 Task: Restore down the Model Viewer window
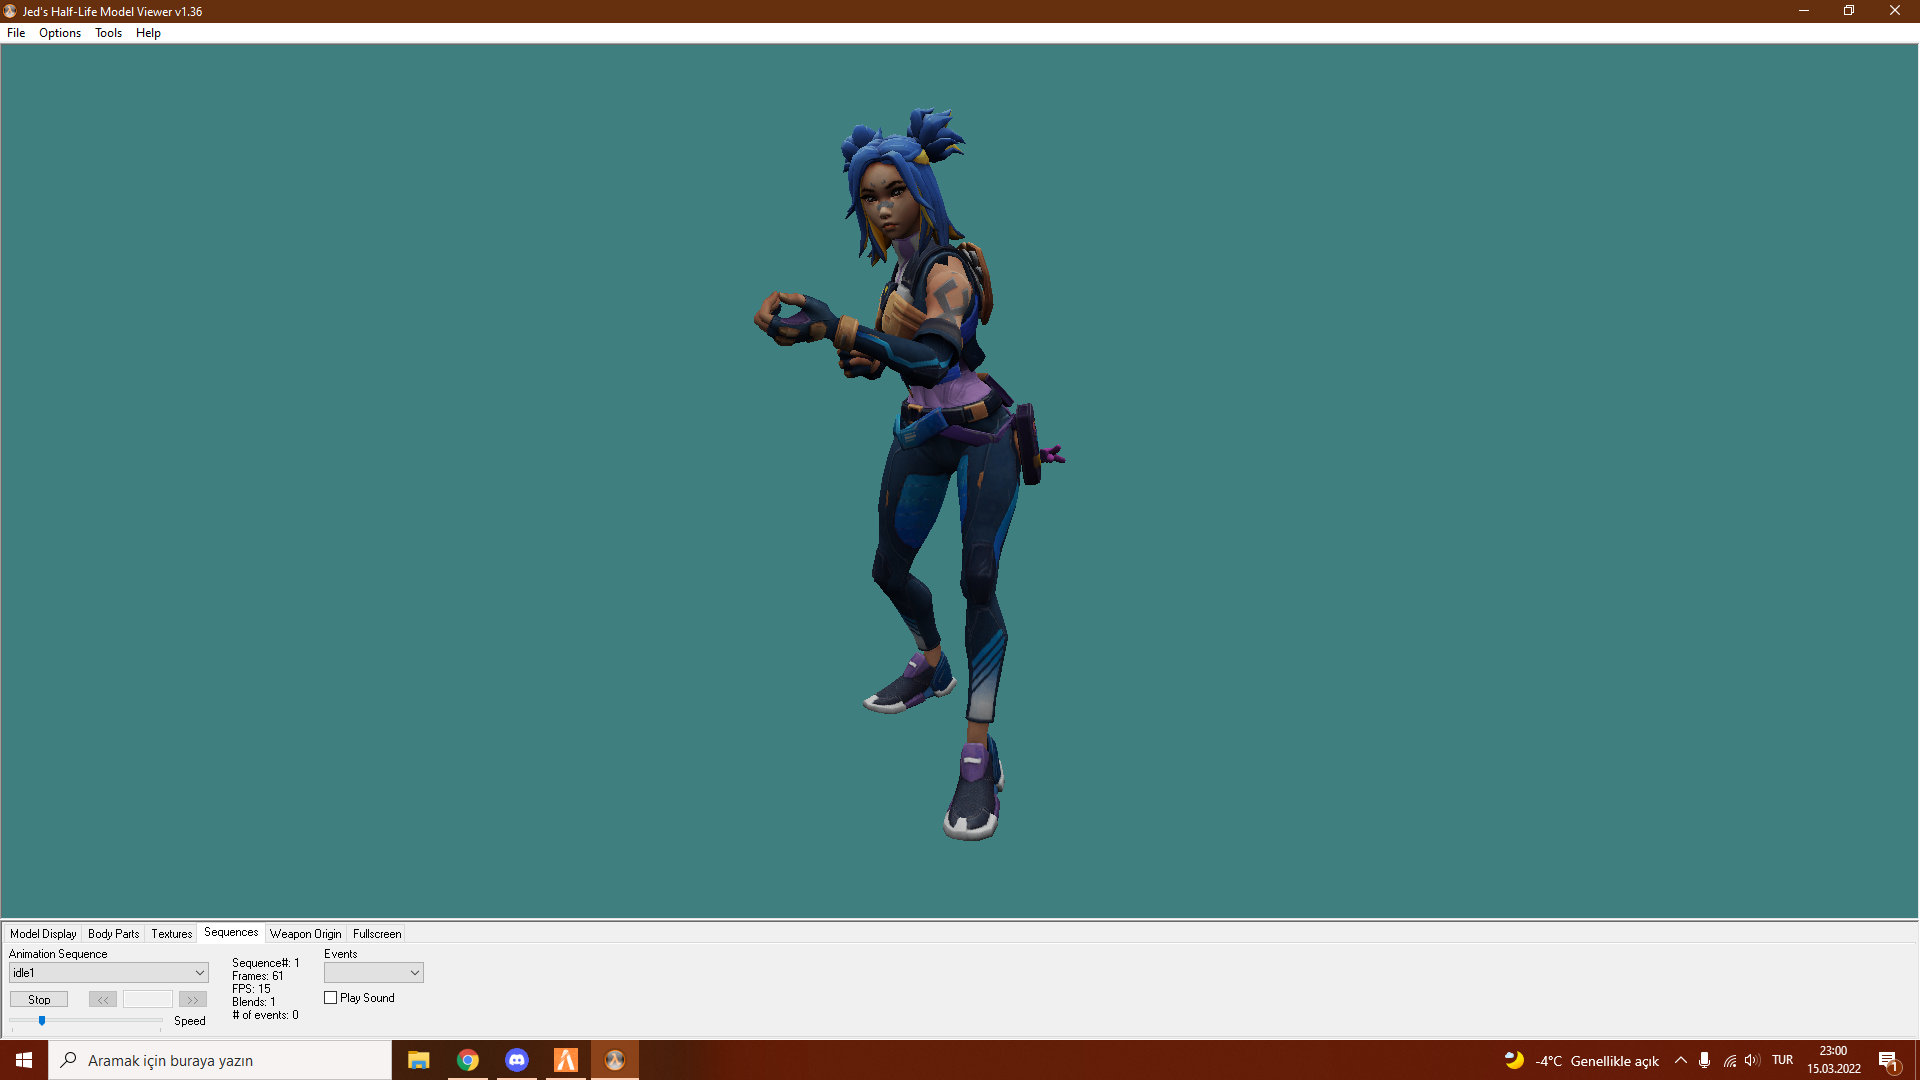tap(1849, 11)
